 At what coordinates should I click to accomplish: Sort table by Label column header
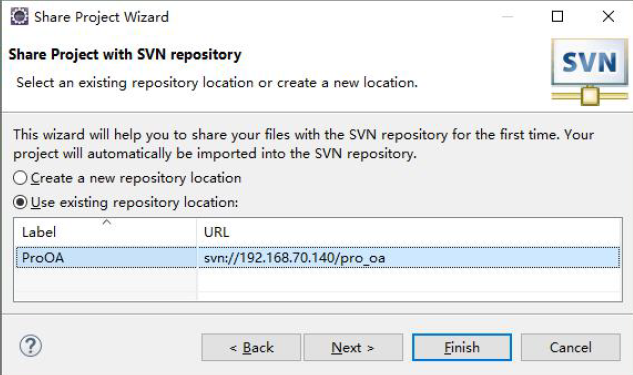[x=106, y=232]
